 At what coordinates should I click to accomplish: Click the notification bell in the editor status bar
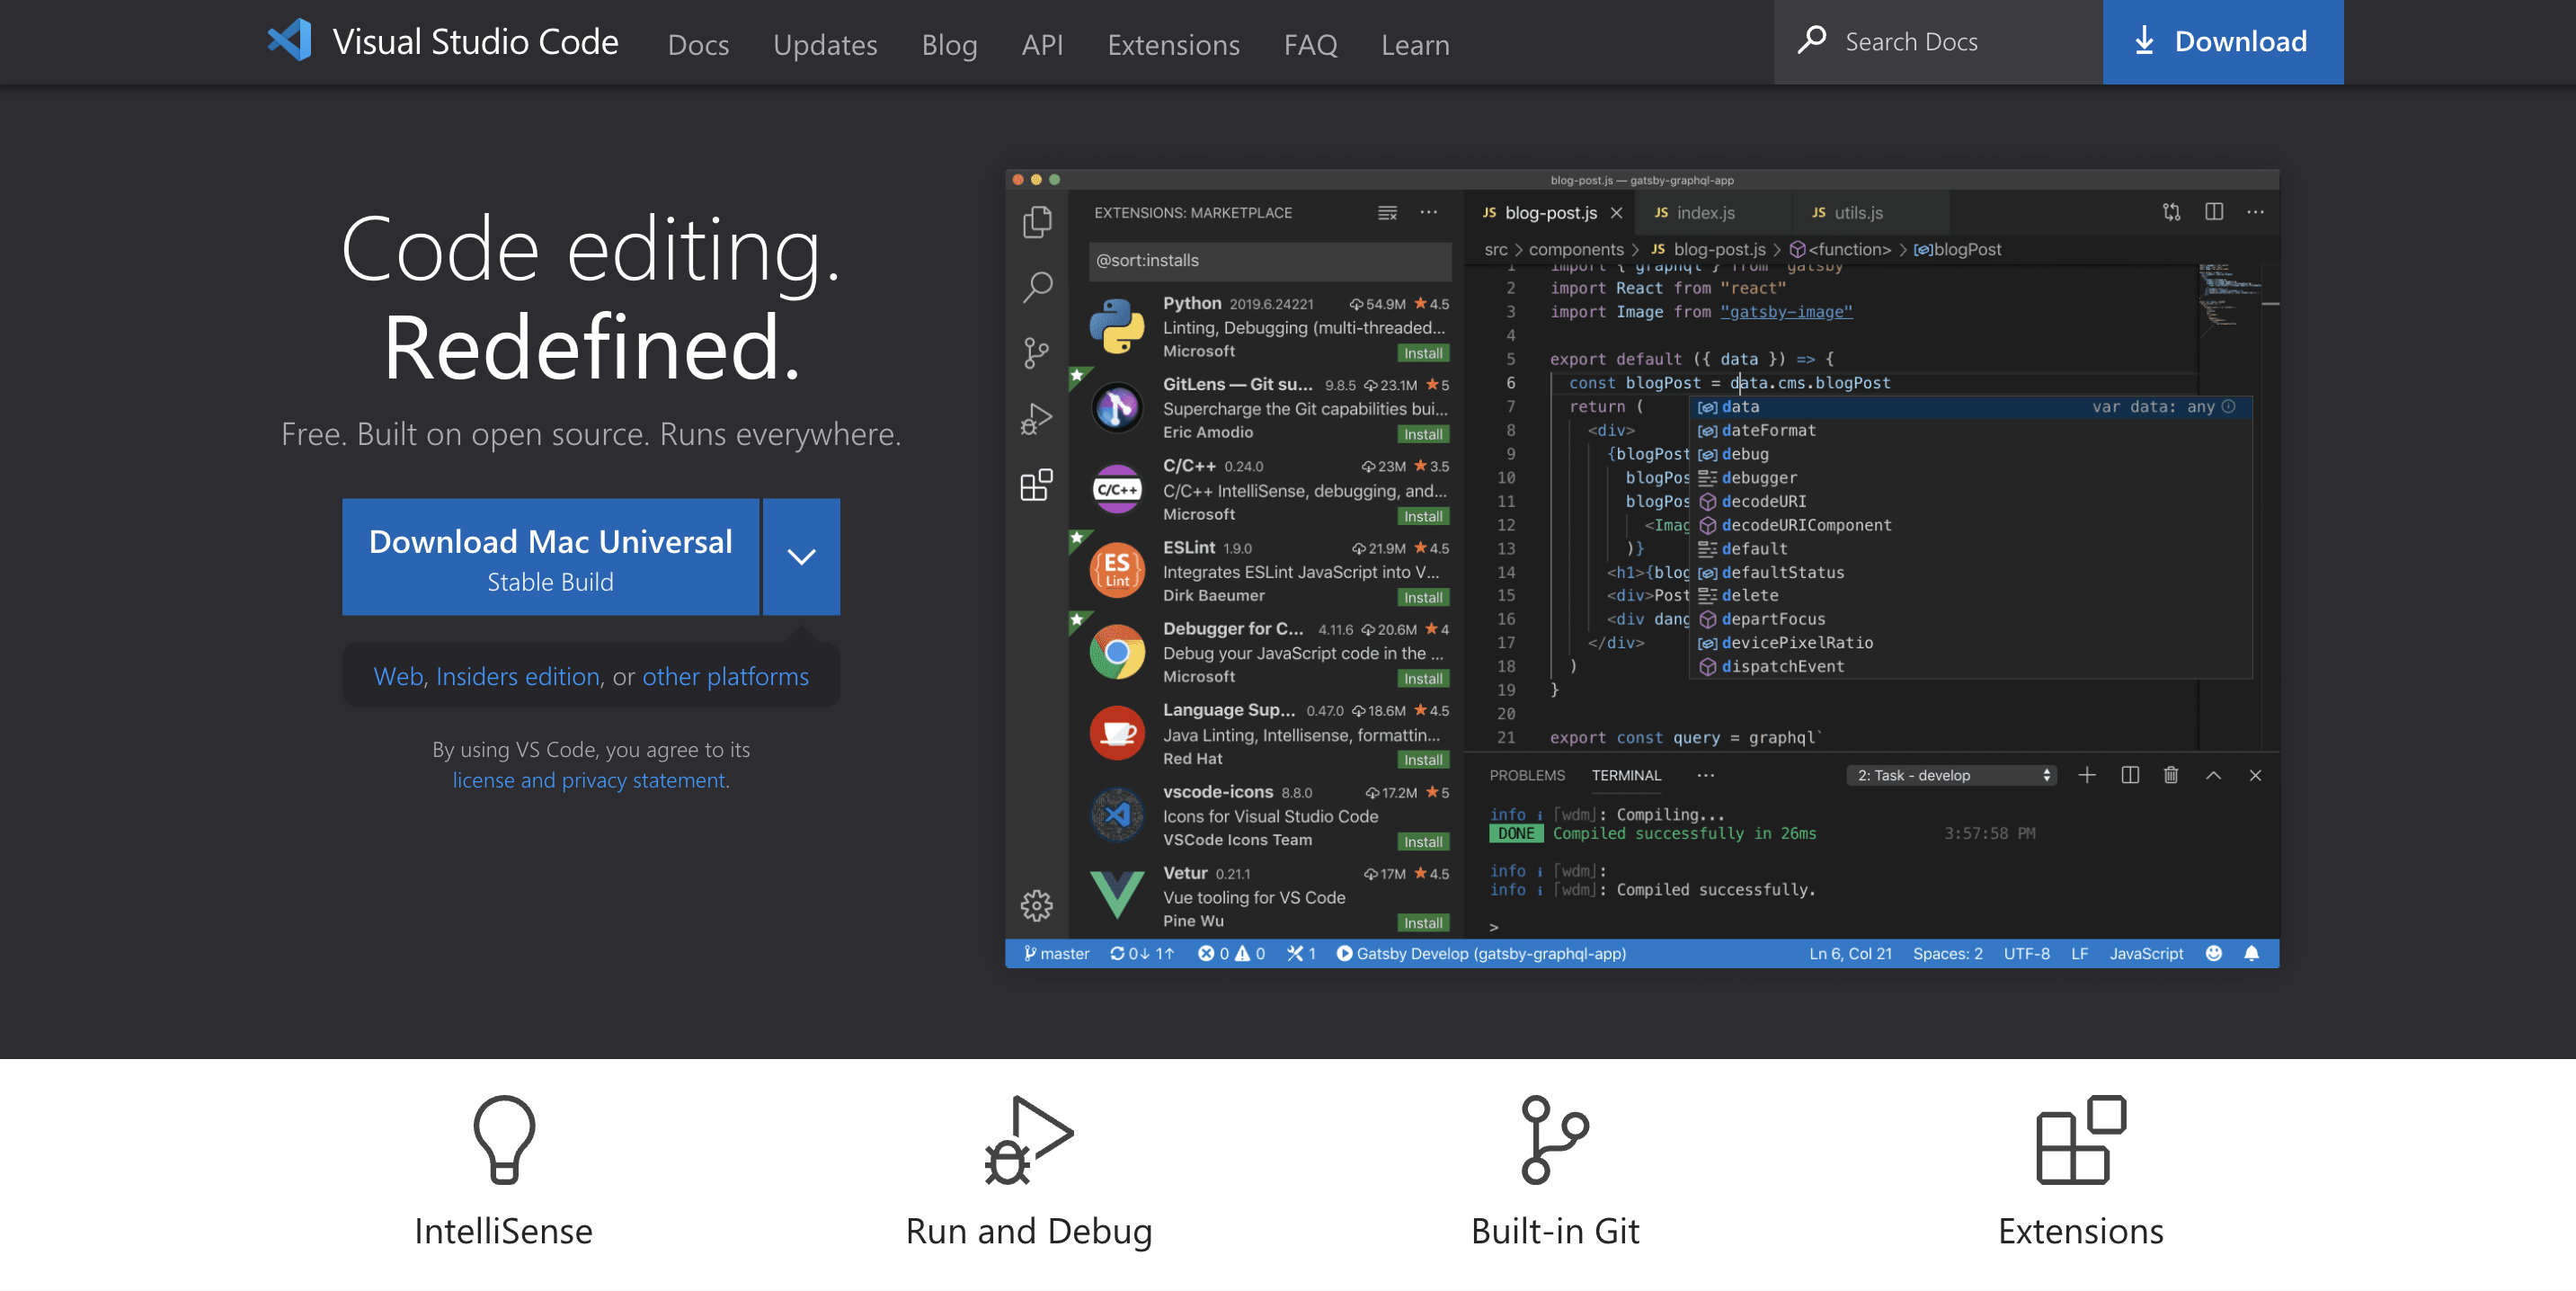click(2251, 953)
